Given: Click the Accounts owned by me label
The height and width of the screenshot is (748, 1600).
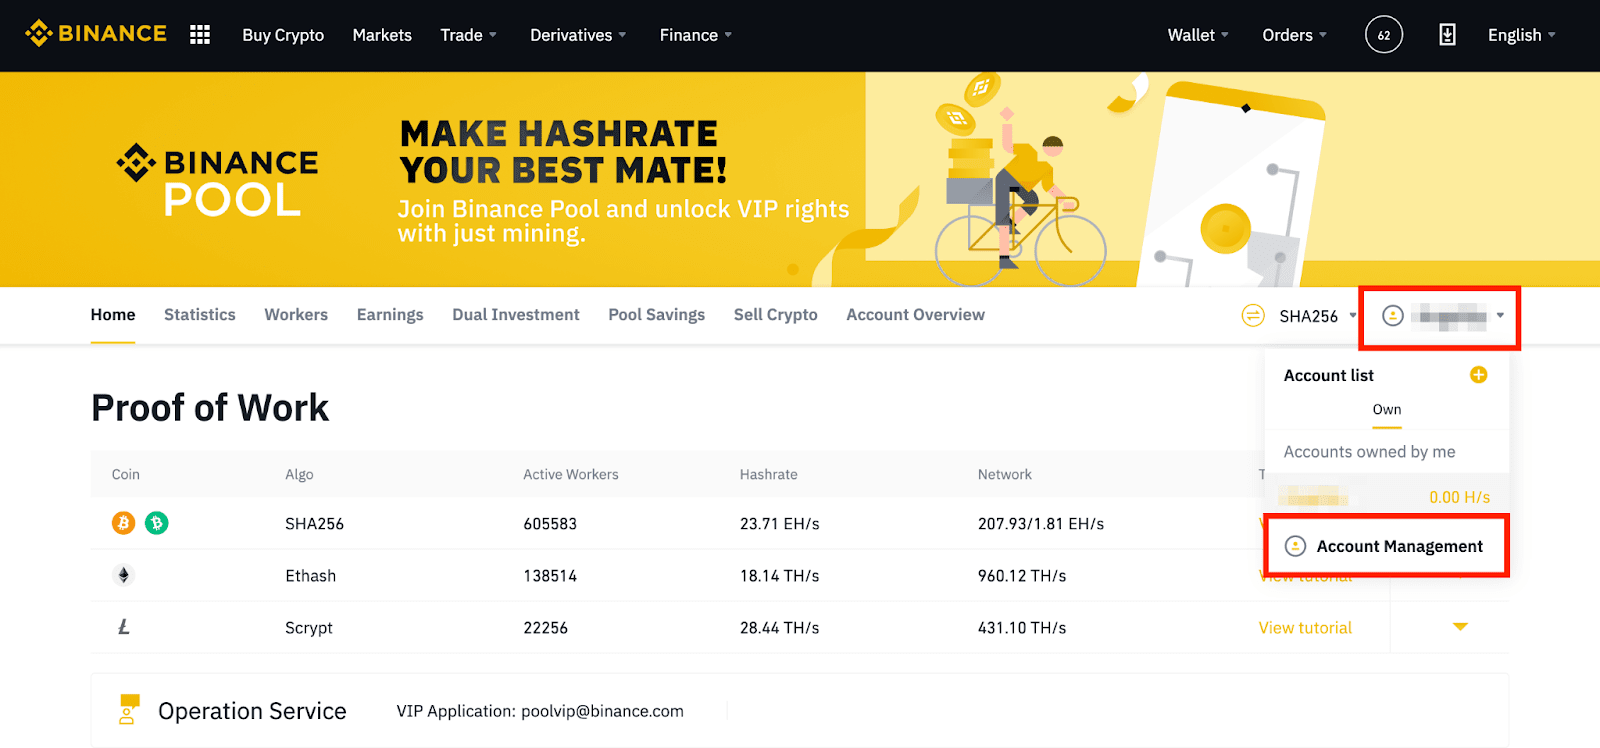Looking at the screenshot, I should 1370,452.
